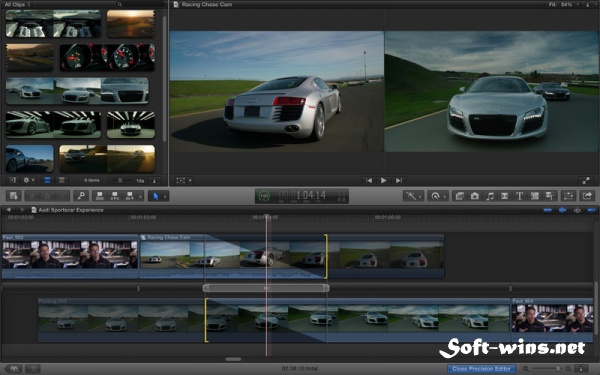Click the Precision Editor transition handle bar
The height and width of the screenshot is (375, 600).
[266, 288]
